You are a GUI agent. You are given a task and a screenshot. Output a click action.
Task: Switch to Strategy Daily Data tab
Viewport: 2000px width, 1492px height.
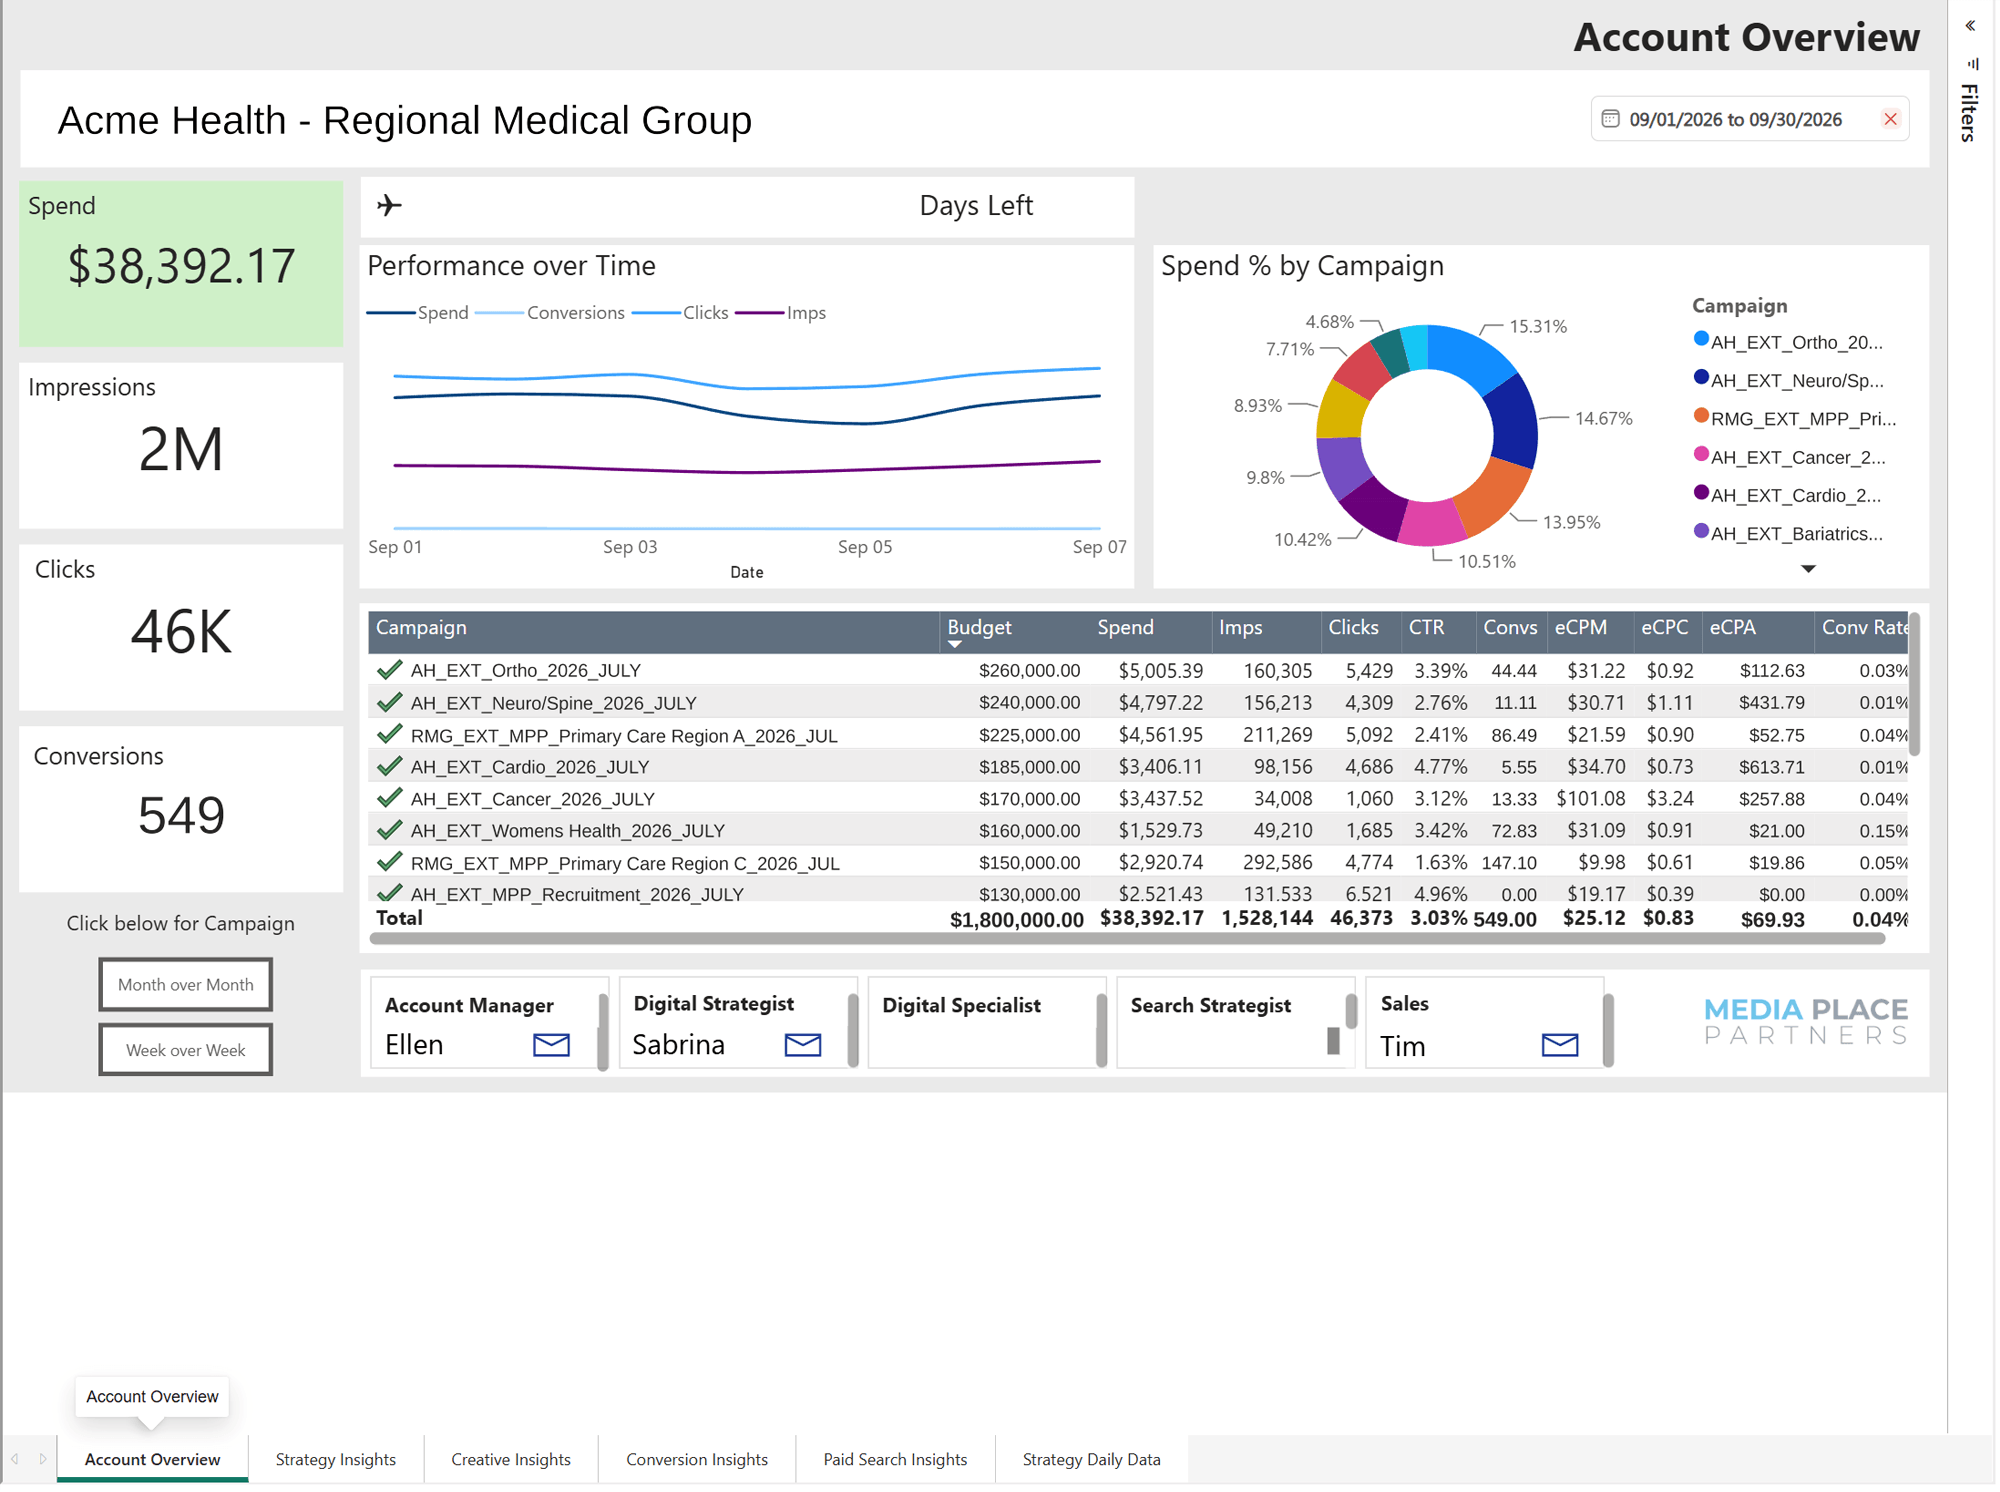1091,1459
